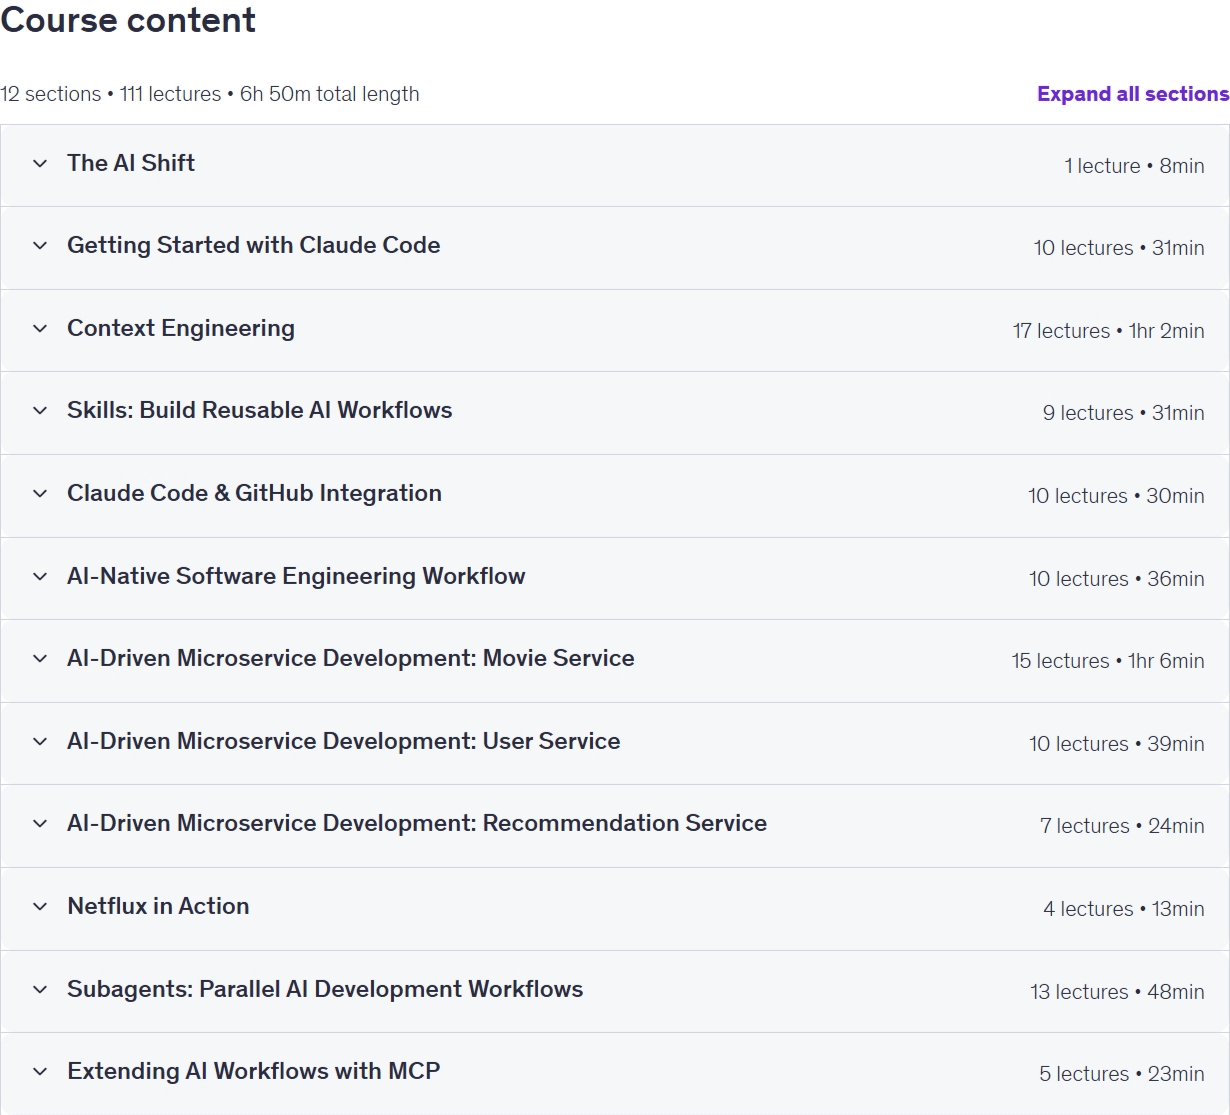
Task: Expand Skills: Build Reusable AI Workflows chevron
Action: click(40, 411)
